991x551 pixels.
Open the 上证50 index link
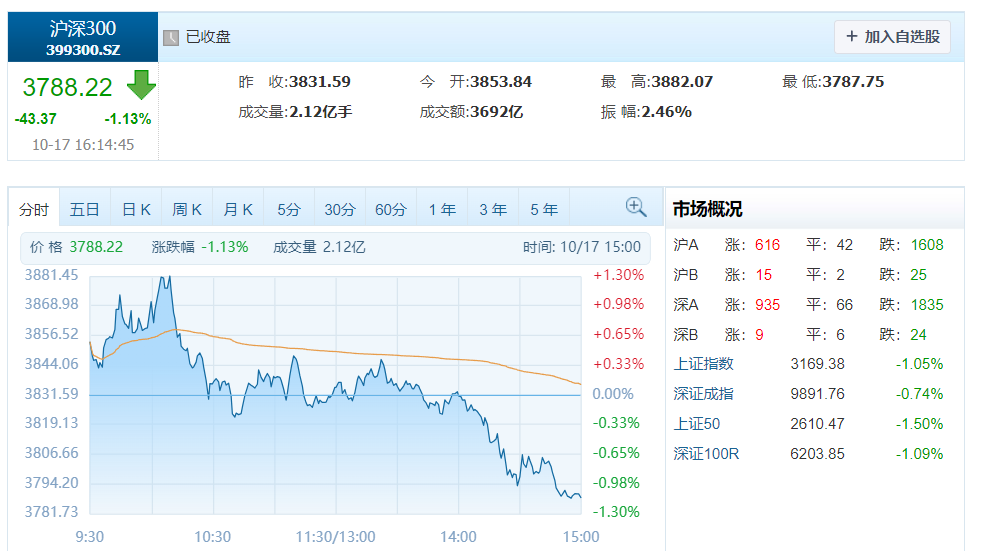696,424
